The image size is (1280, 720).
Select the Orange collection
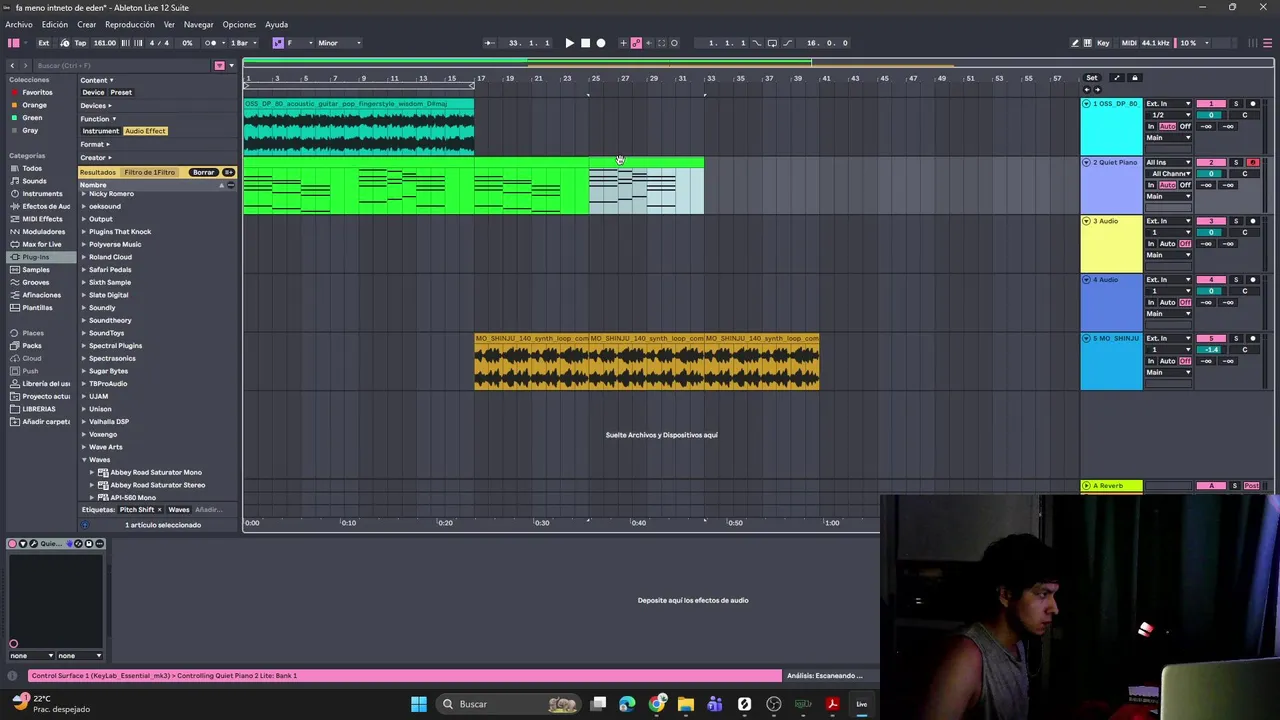tap(35, 105)
